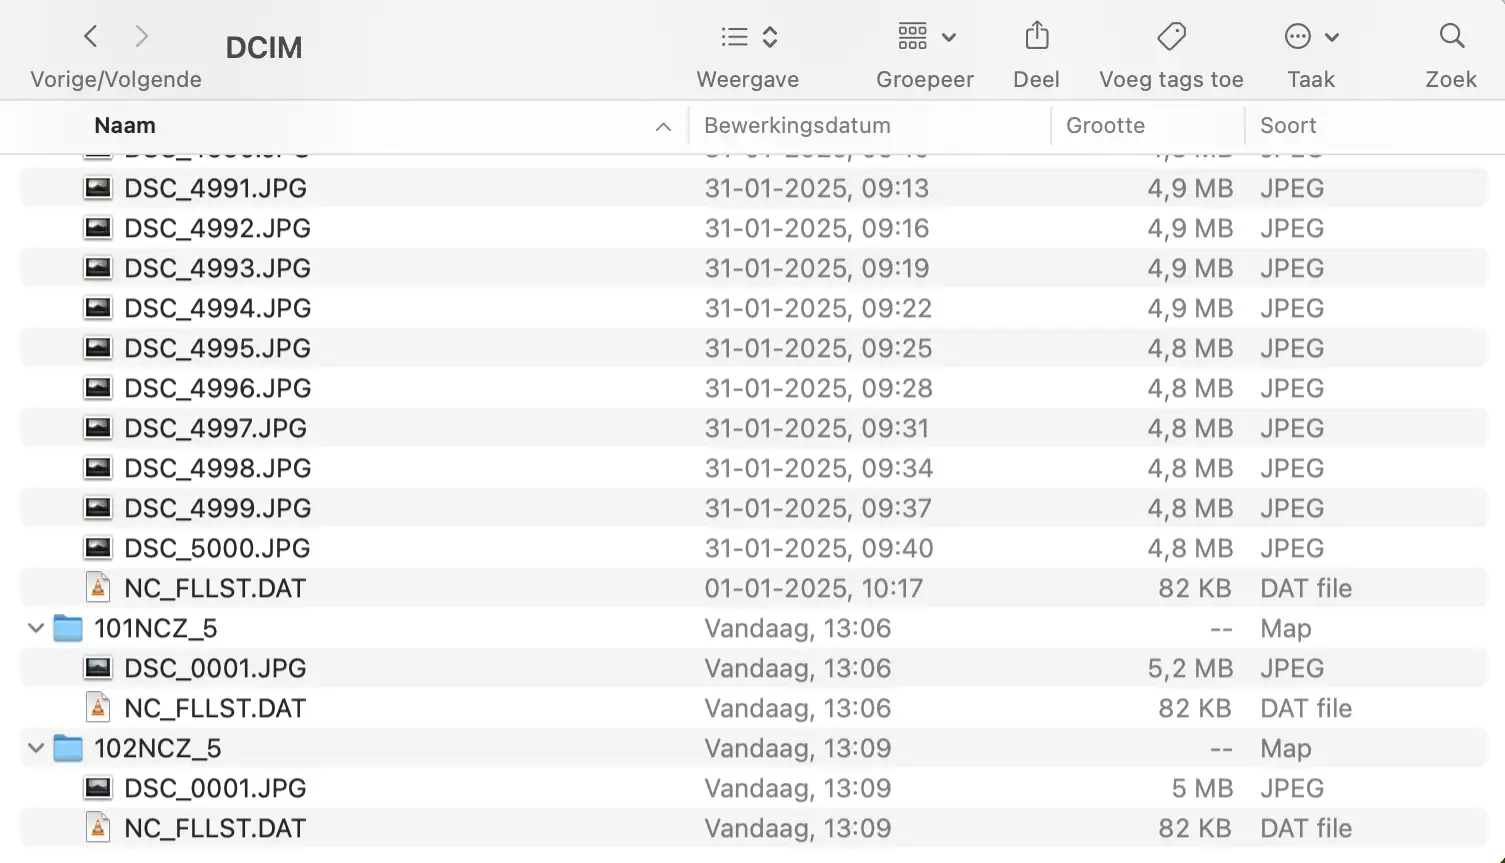Open the Taak actions menu
The width and height of the screenshot is (1505, 863).
(1311, 37)
